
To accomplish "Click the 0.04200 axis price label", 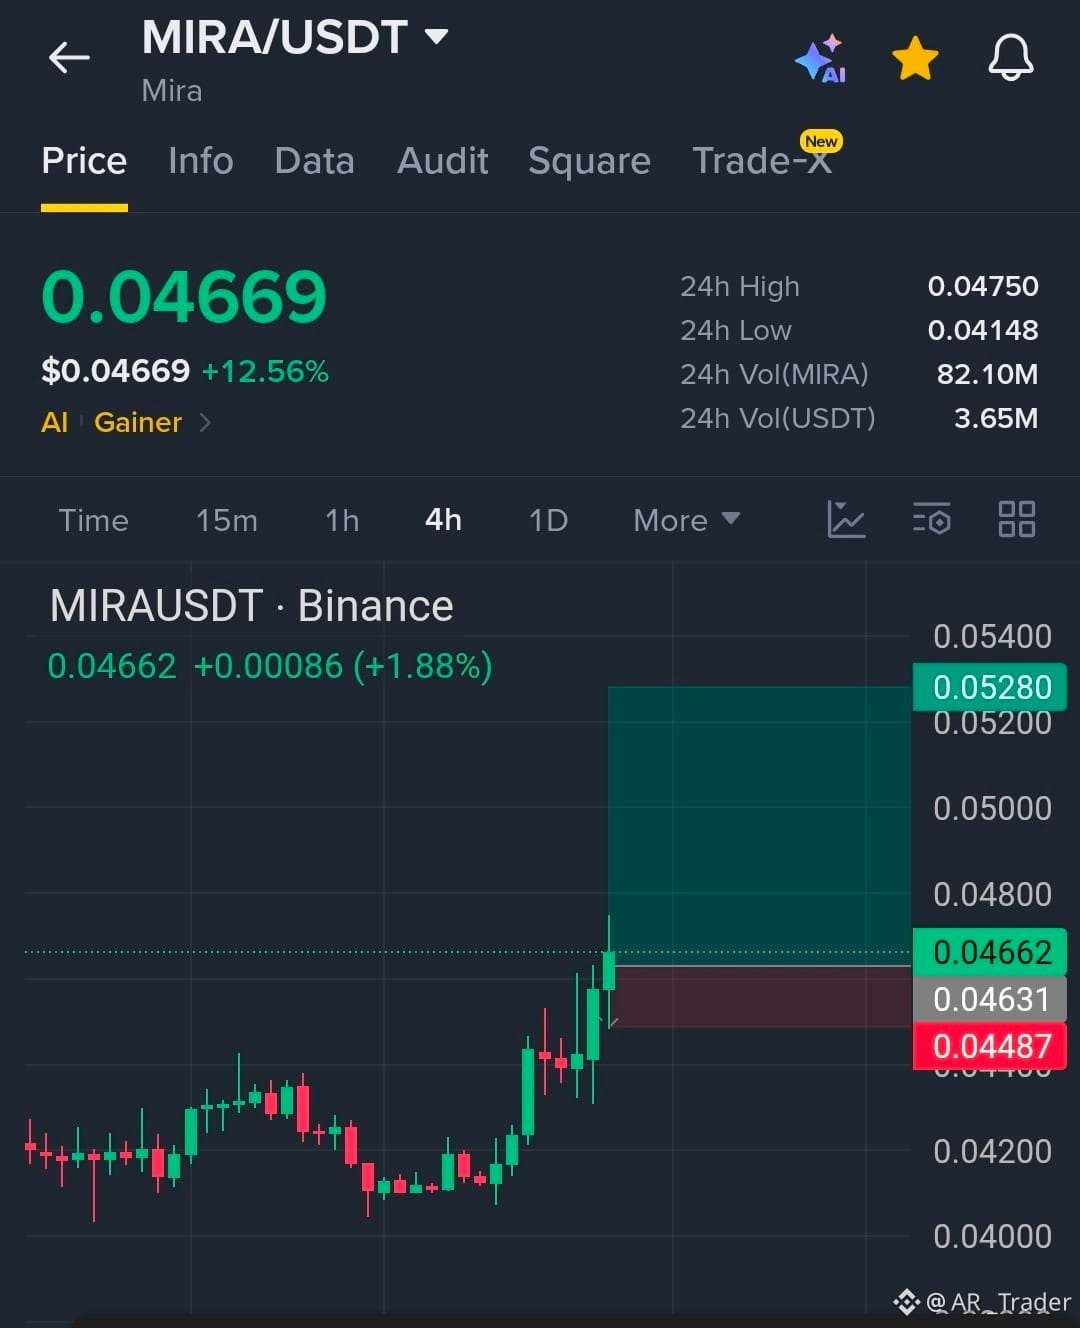I will pos(992,1151).
